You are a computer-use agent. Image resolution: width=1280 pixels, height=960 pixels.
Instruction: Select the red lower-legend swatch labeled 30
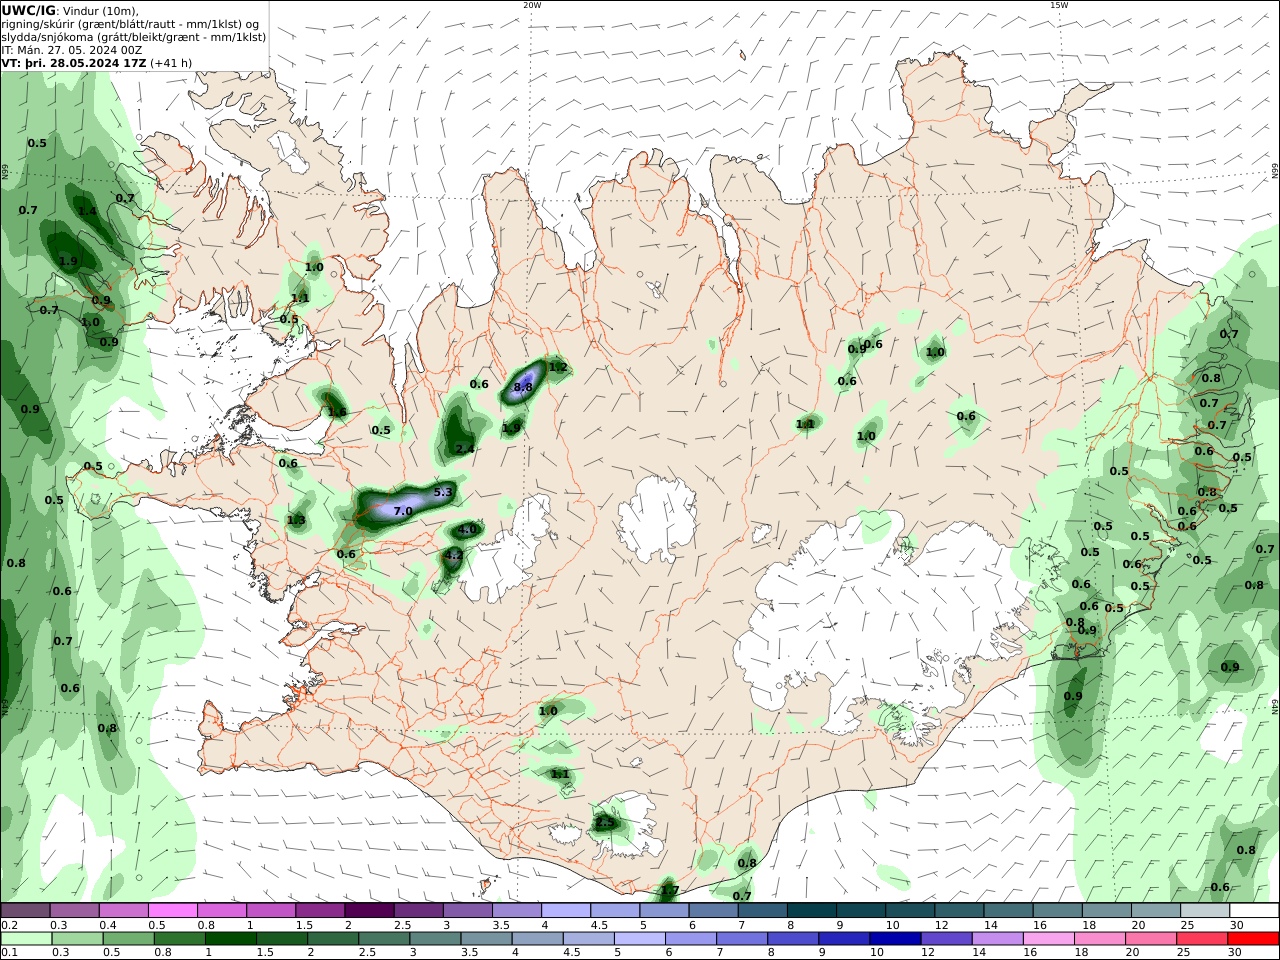click(1252, 938)
